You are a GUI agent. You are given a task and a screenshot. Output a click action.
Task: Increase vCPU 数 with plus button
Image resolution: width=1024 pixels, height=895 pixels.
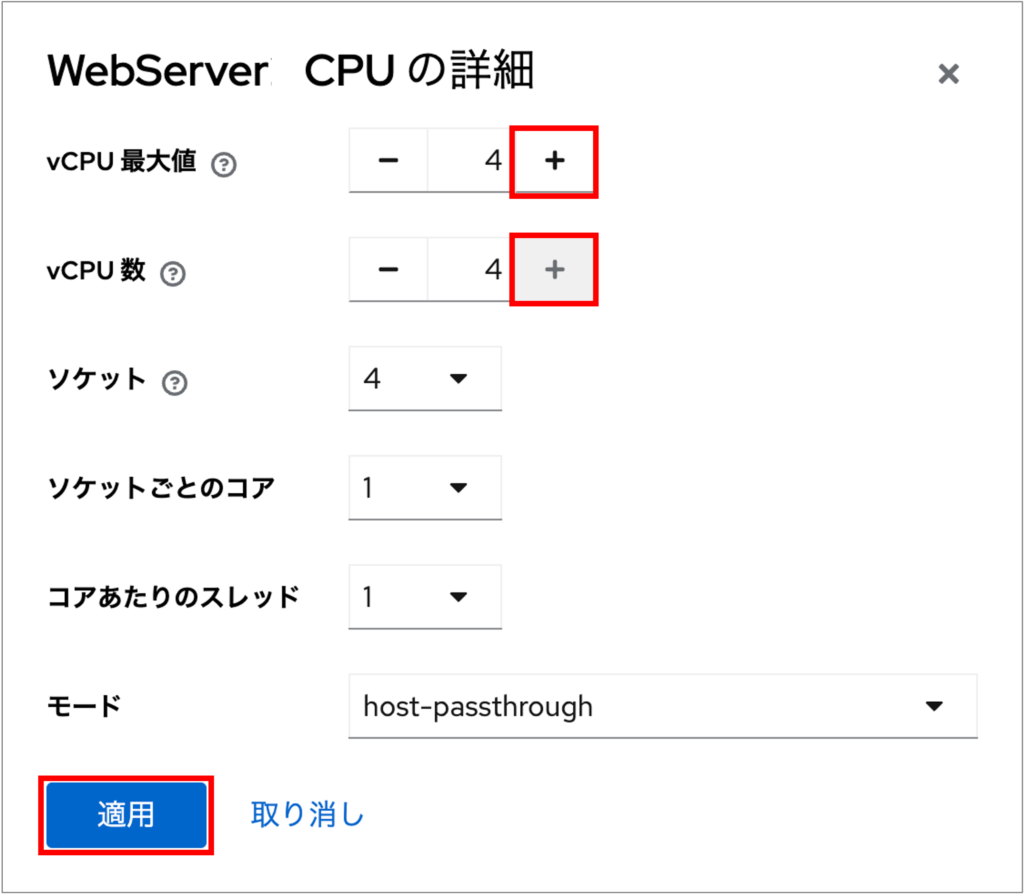click(554, 269)
